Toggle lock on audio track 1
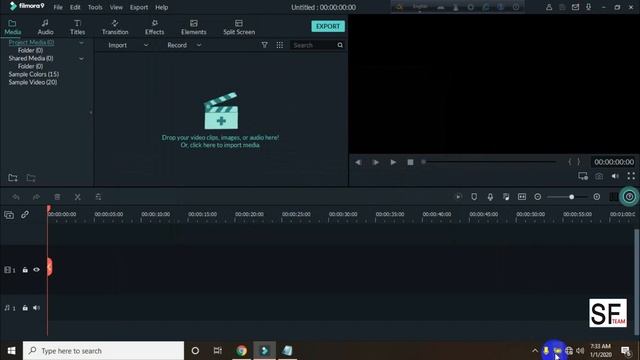 click(x=25, y=308)
